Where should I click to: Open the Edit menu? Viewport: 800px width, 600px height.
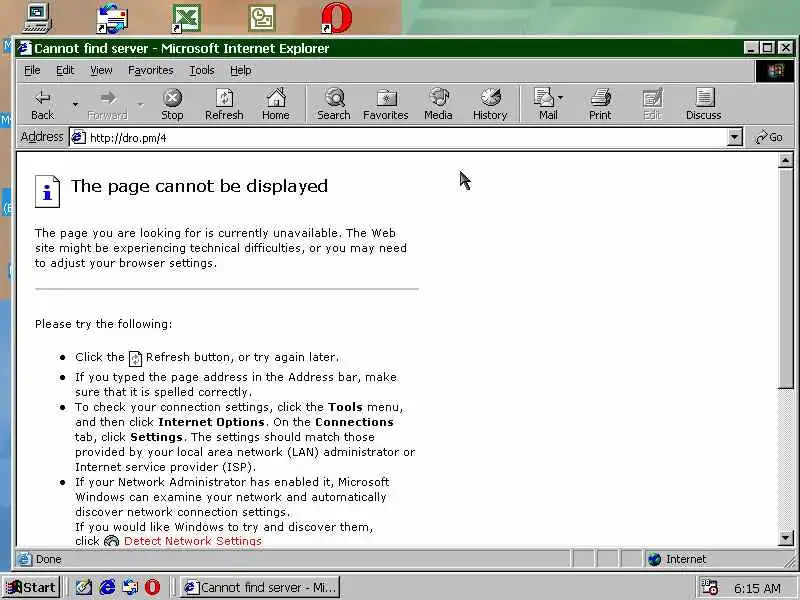65,70
